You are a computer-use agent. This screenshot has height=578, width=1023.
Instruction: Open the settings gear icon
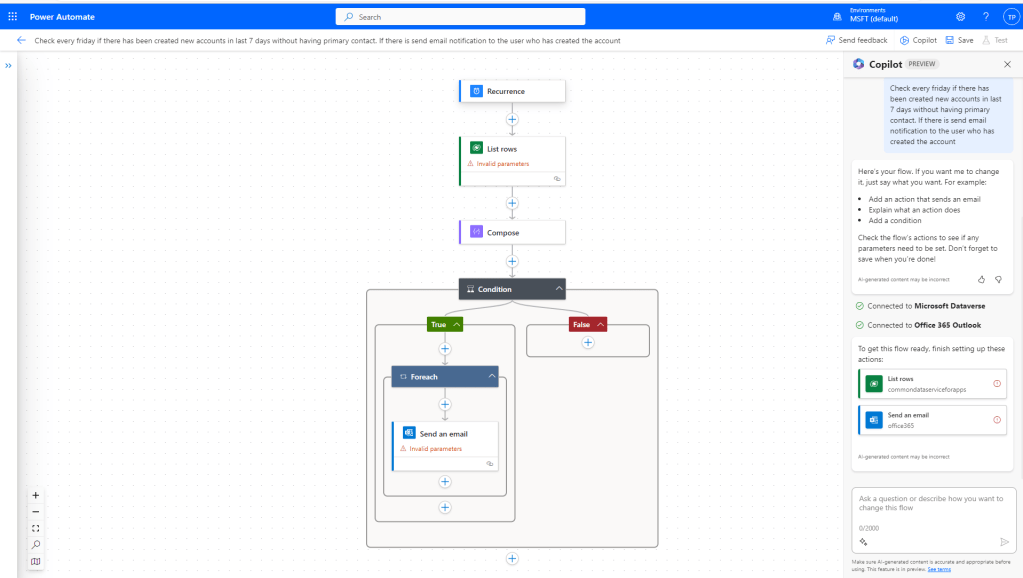(960, 17)
